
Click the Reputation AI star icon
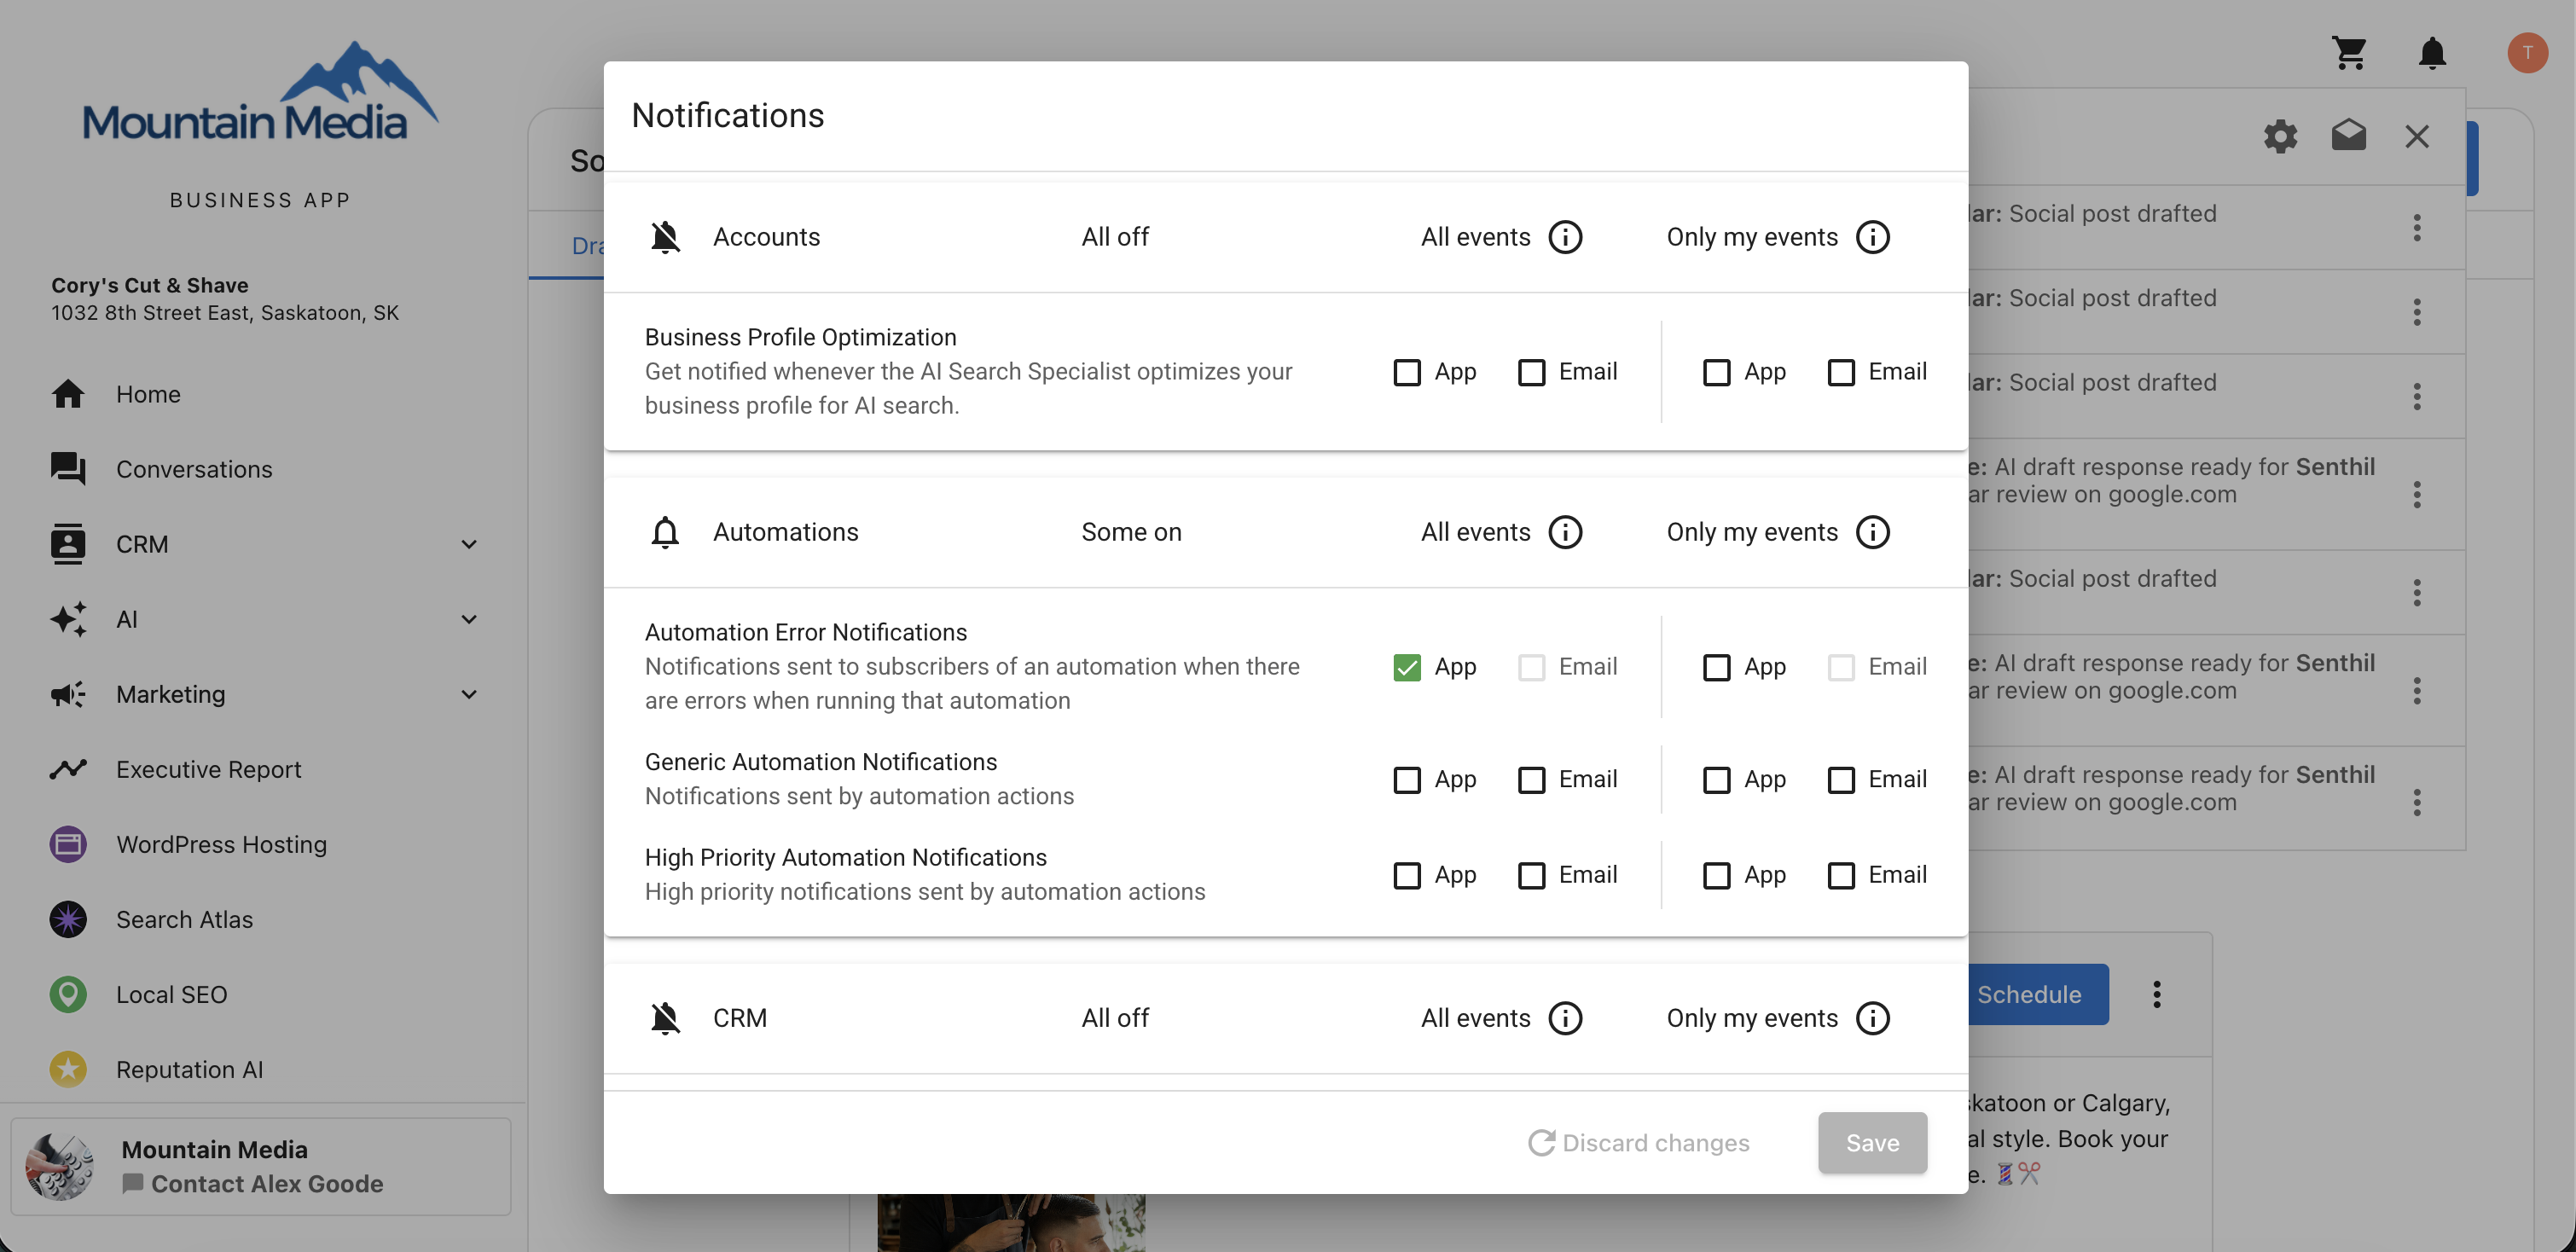point(68,1069)
